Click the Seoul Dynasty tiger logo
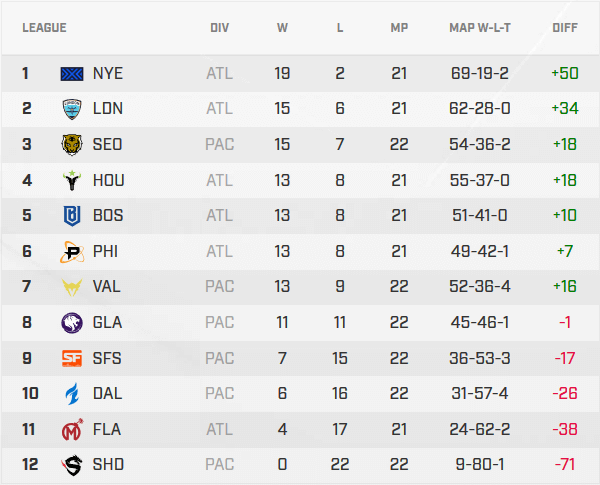 pos(73,144)
